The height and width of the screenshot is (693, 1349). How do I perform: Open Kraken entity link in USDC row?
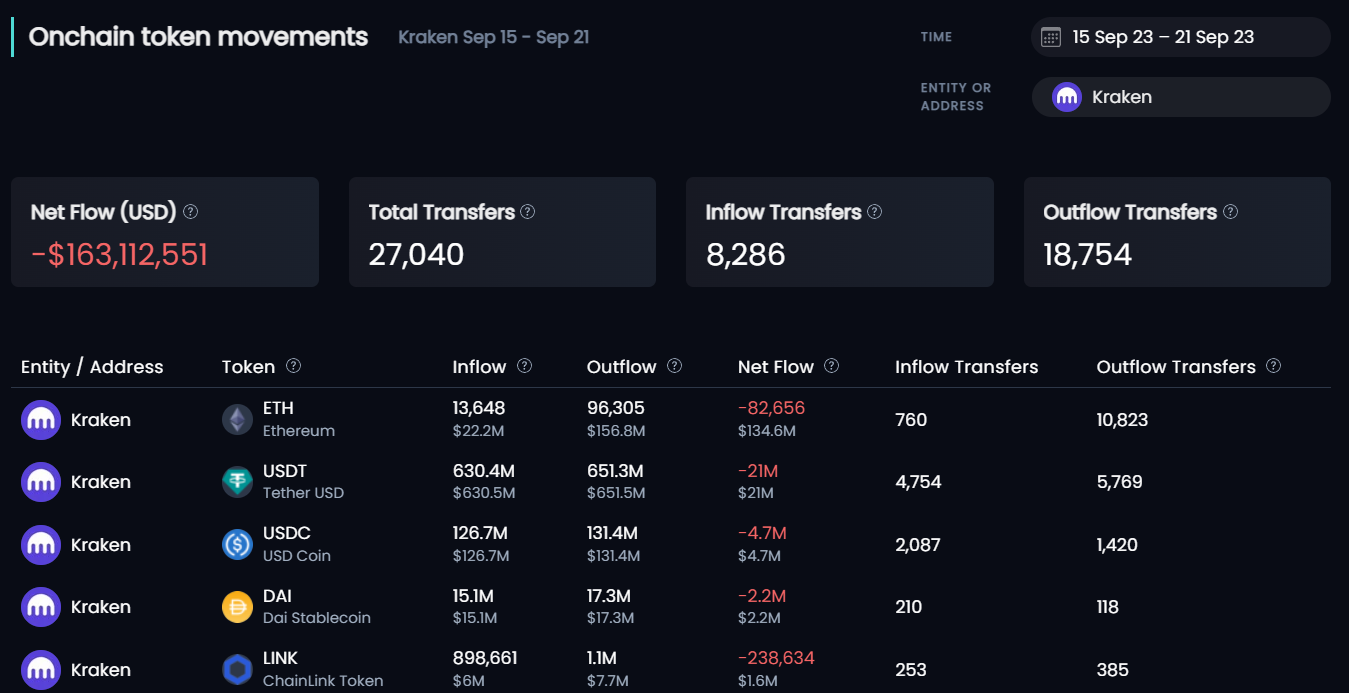click(101, 545)
